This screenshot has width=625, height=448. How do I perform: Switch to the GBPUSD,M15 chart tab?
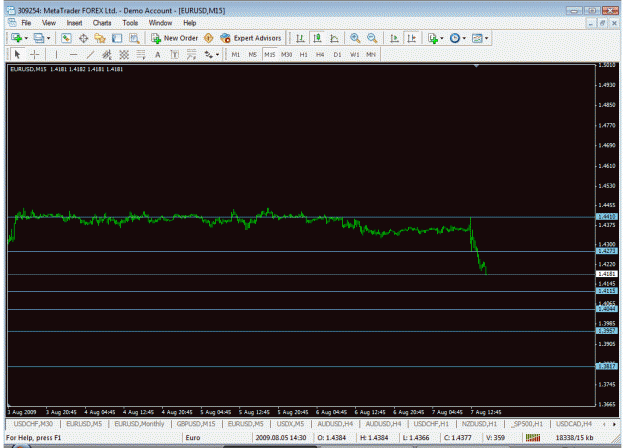(x=196, y=424)
